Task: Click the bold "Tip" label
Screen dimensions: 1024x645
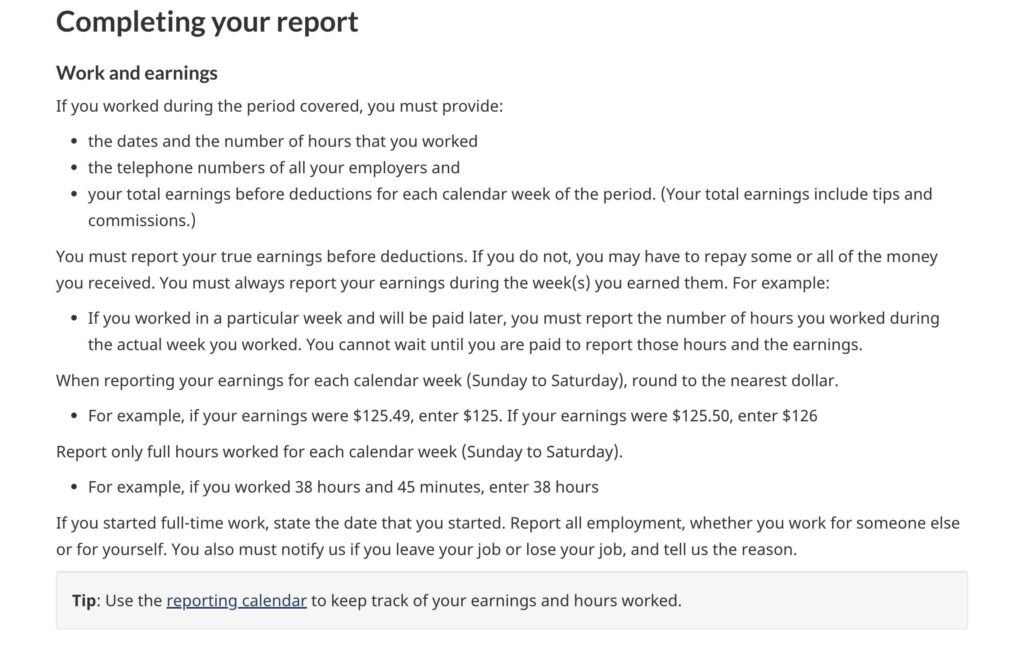Action: pyautogui.click(x=84, y=601)
